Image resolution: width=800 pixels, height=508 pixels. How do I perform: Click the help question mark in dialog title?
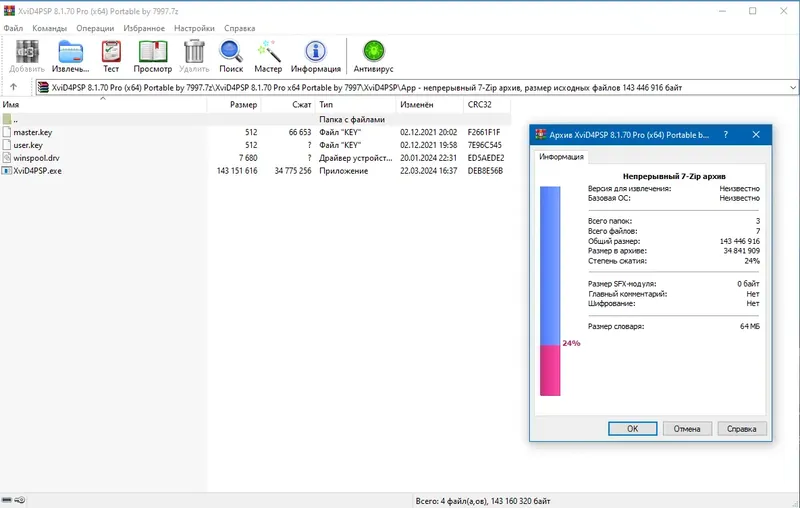(x=726, y=135)
